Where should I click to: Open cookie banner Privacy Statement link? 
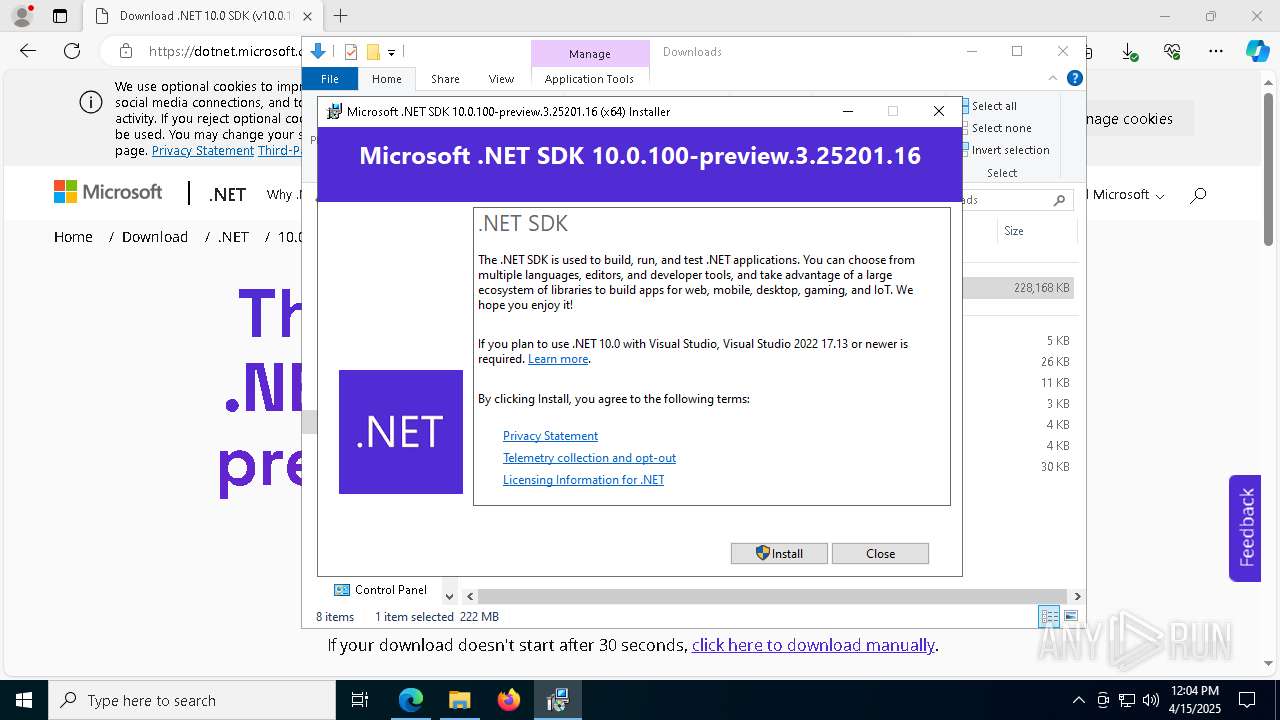(x=203, y=151)
